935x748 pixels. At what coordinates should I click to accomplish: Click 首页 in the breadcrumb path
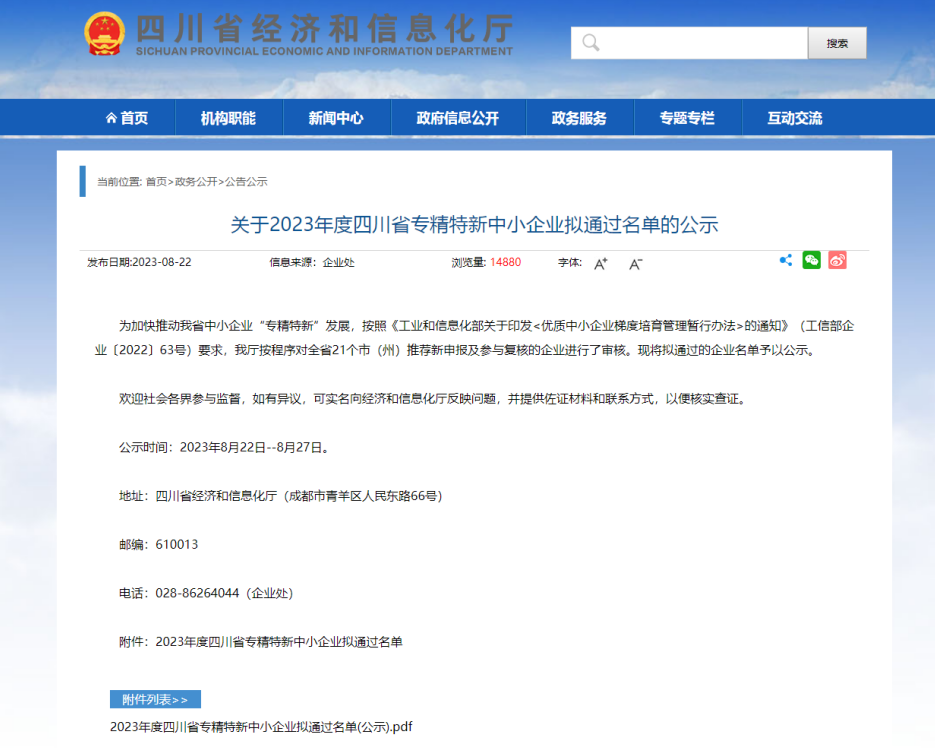point(156,182)
